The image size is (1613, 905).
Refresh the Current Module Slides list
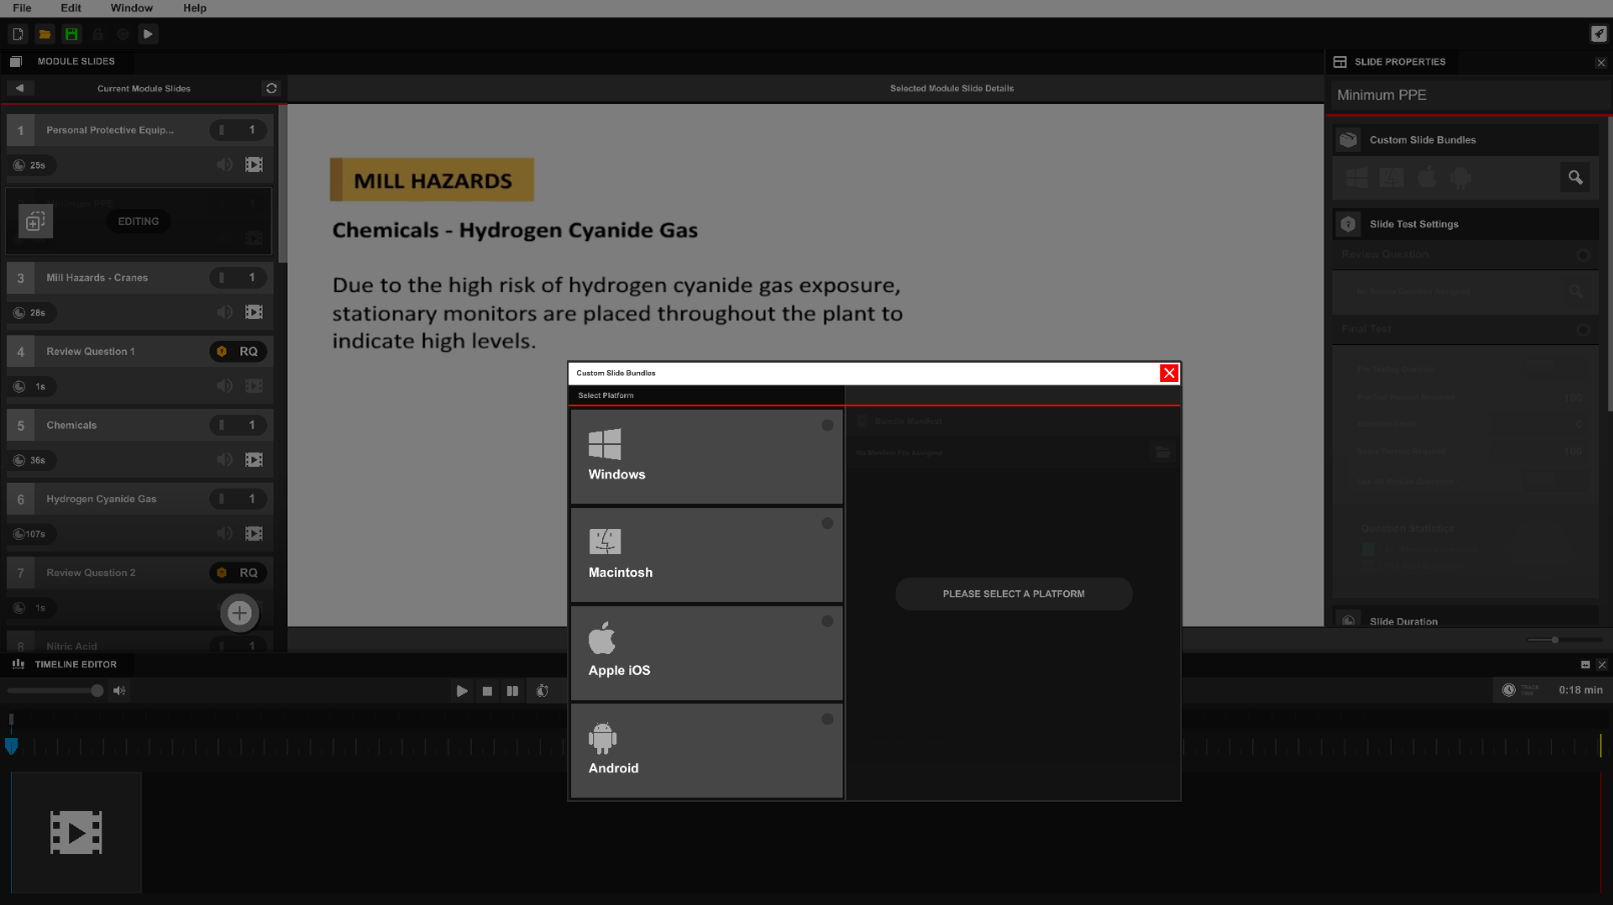click(x=271, y=88)
